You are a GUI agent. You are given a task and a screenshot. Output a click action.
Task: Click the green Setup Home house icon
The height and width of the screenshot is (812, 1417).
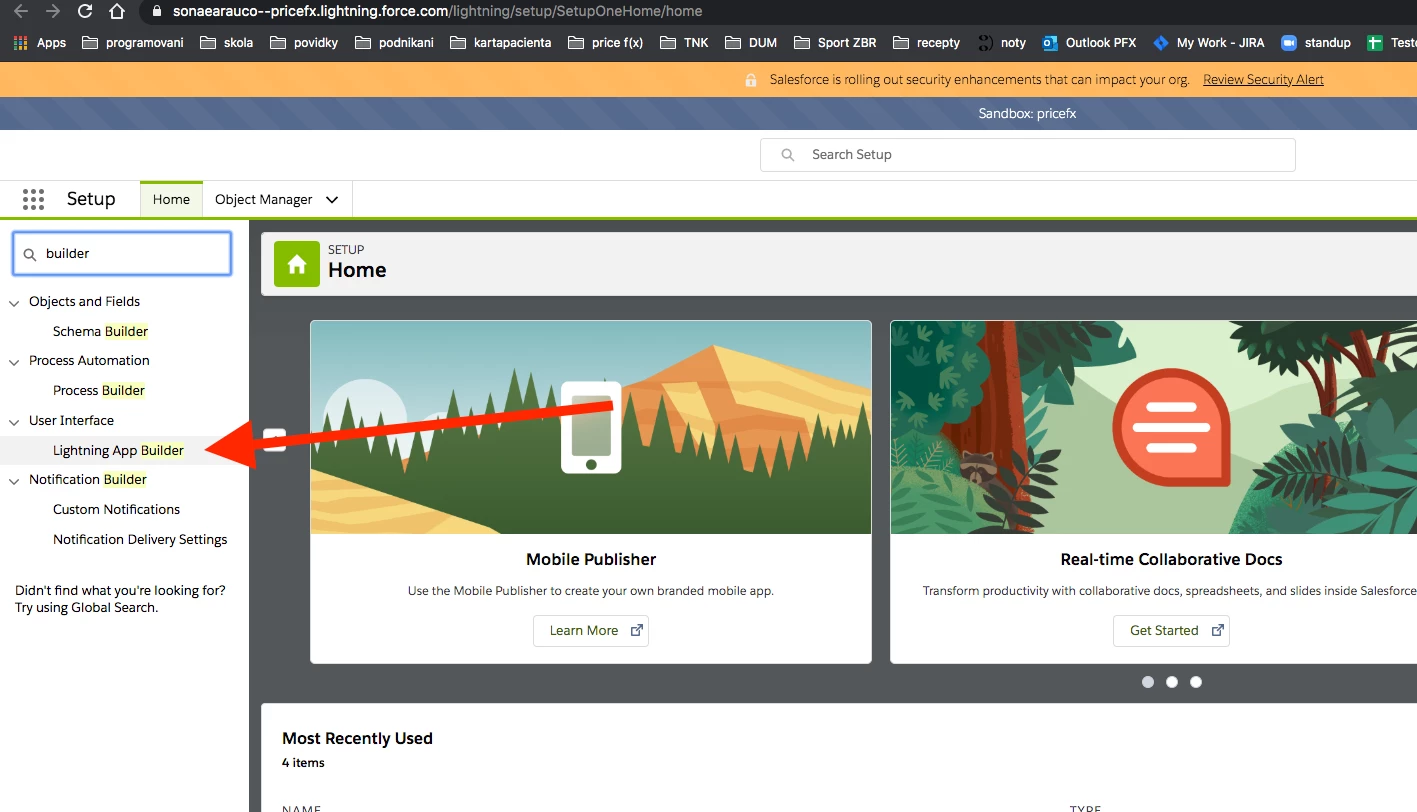pos(296,263)
